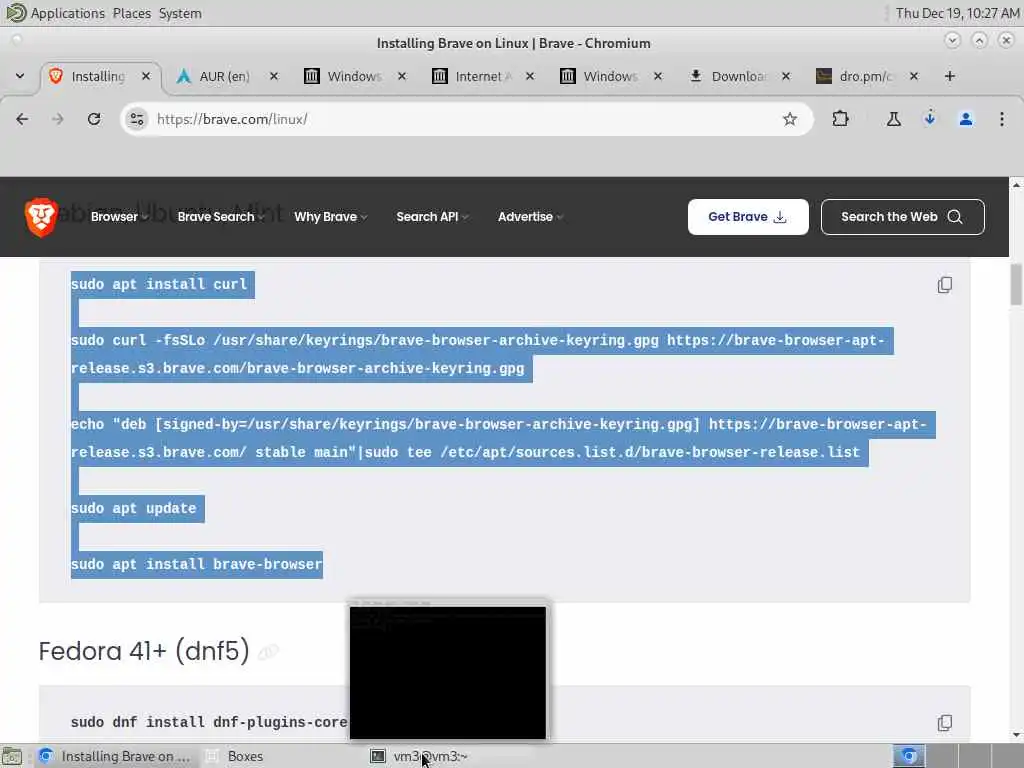1024x768 pixels.
Task: Switch to the Internet Archive tab
Action: pyautogui.click(x=480, y=76)
